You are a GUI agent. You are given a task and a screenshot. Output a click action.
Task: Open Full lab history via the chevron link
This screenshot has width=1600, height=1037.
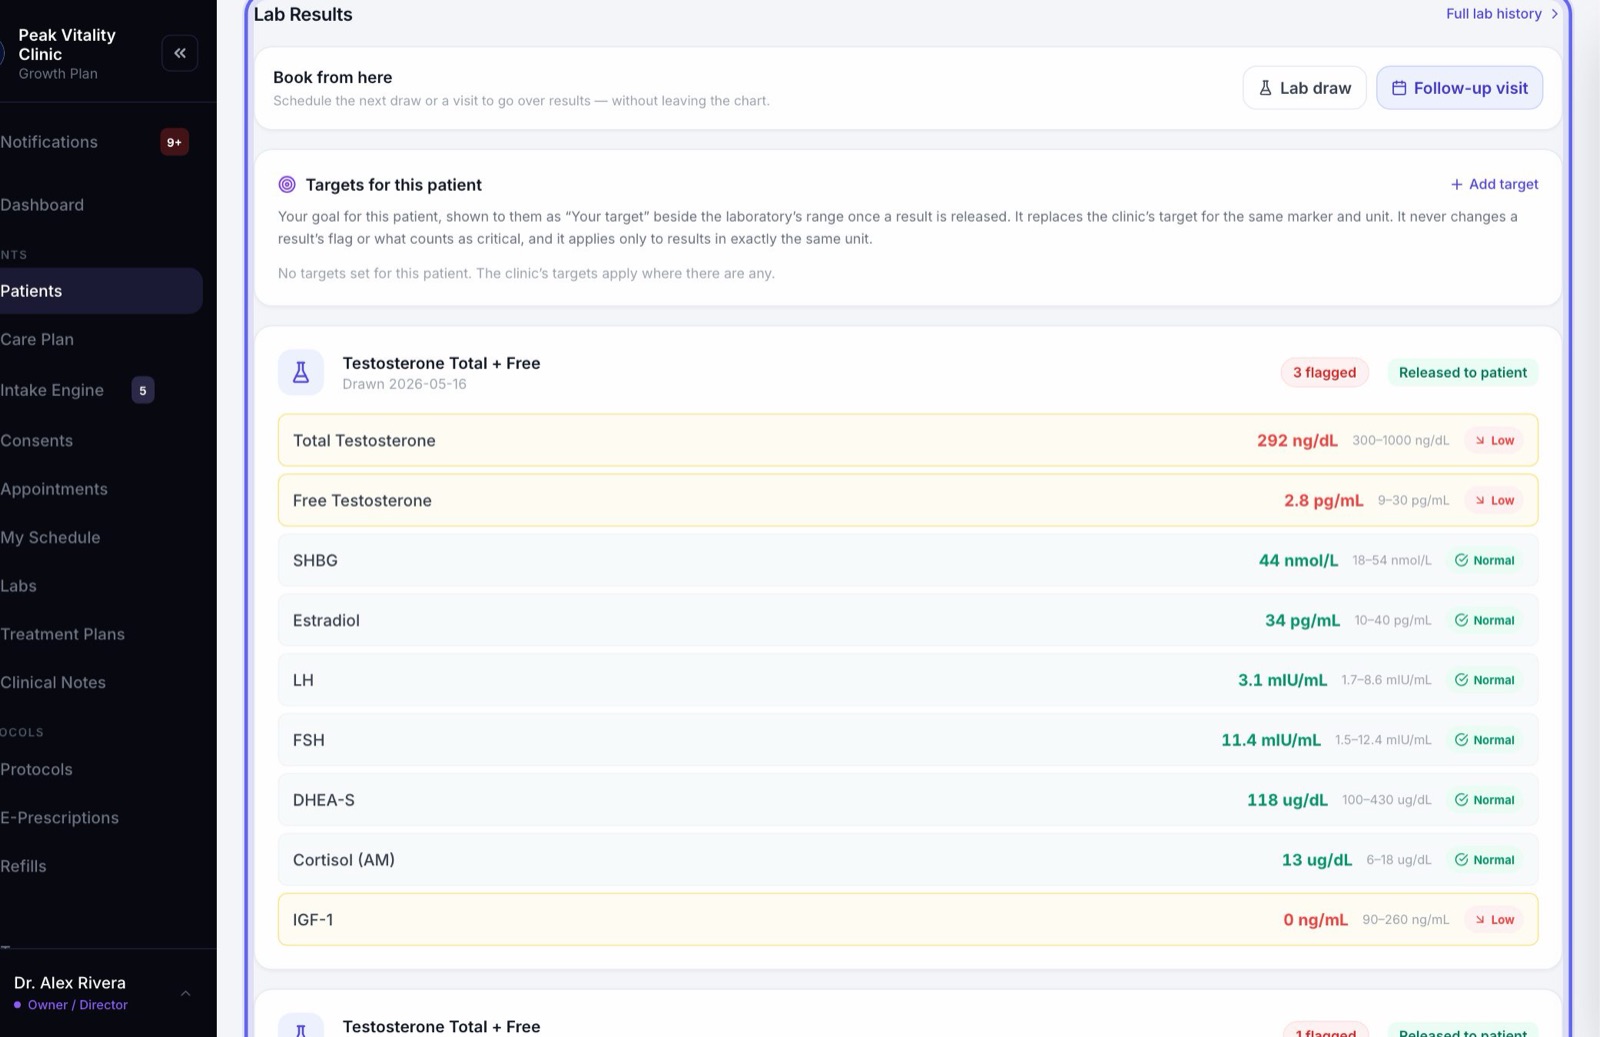pyautogui.click(x=1502, y=14)
